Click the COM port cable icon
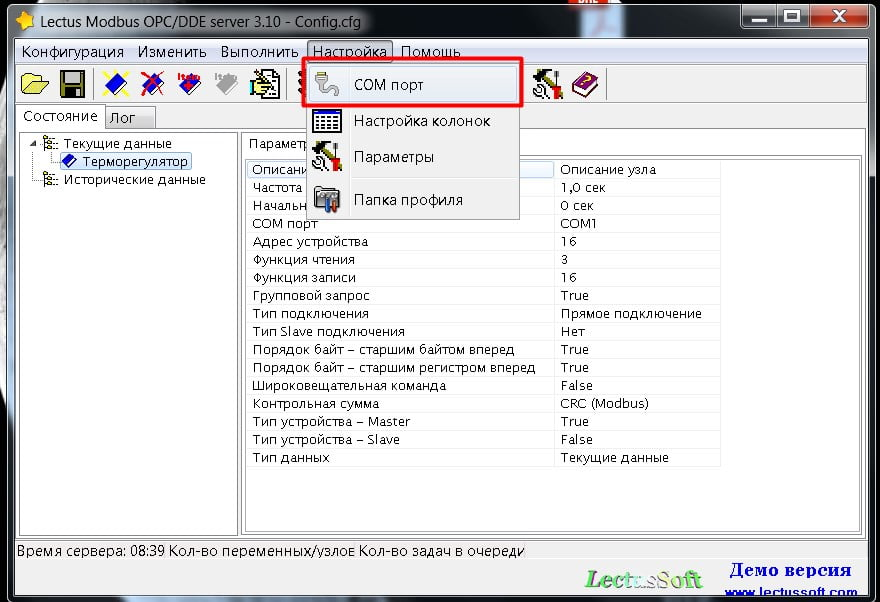880x602 pixels. (x=327, y=85)
